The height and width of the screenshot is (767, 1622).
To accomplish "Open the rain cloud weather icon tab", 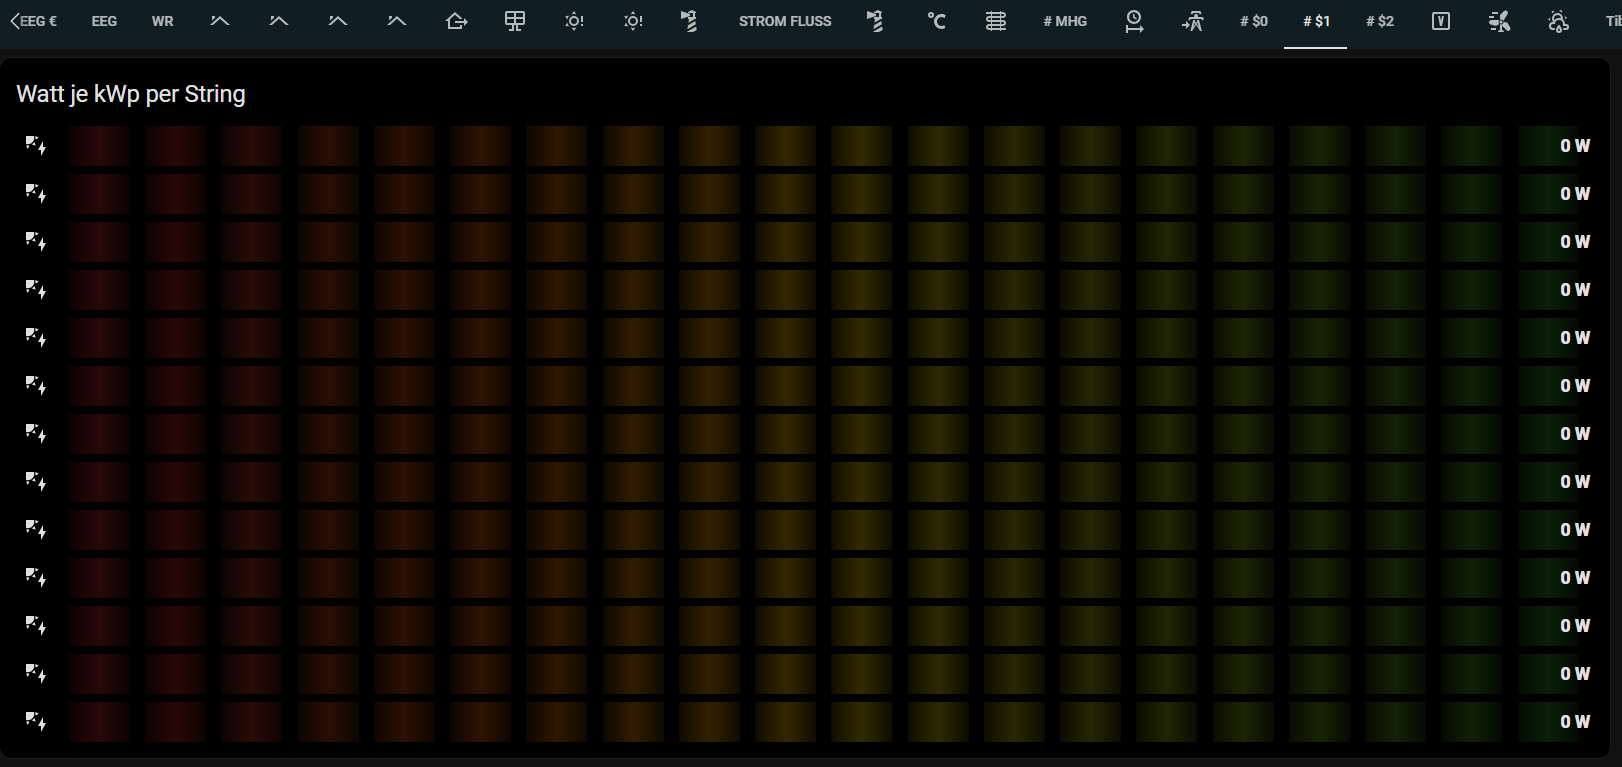I will pyautogui.click(x=1558, y=21).
